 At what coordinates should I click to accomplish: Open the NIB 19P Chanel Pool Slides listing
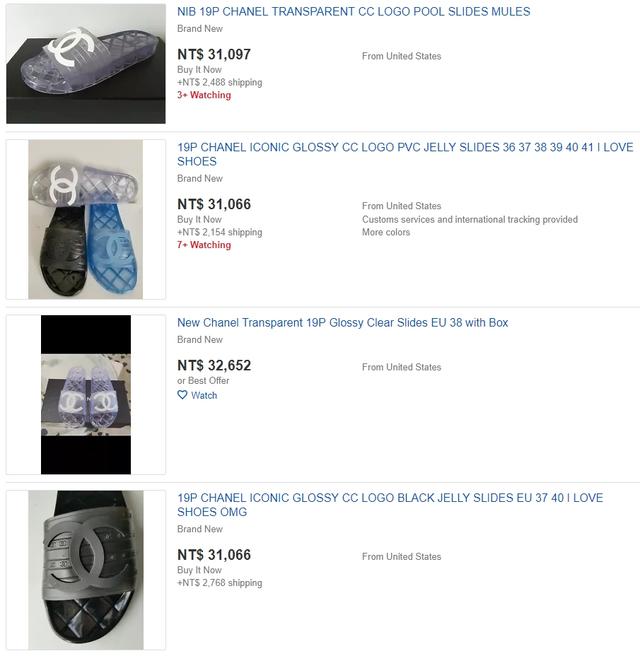353,12
